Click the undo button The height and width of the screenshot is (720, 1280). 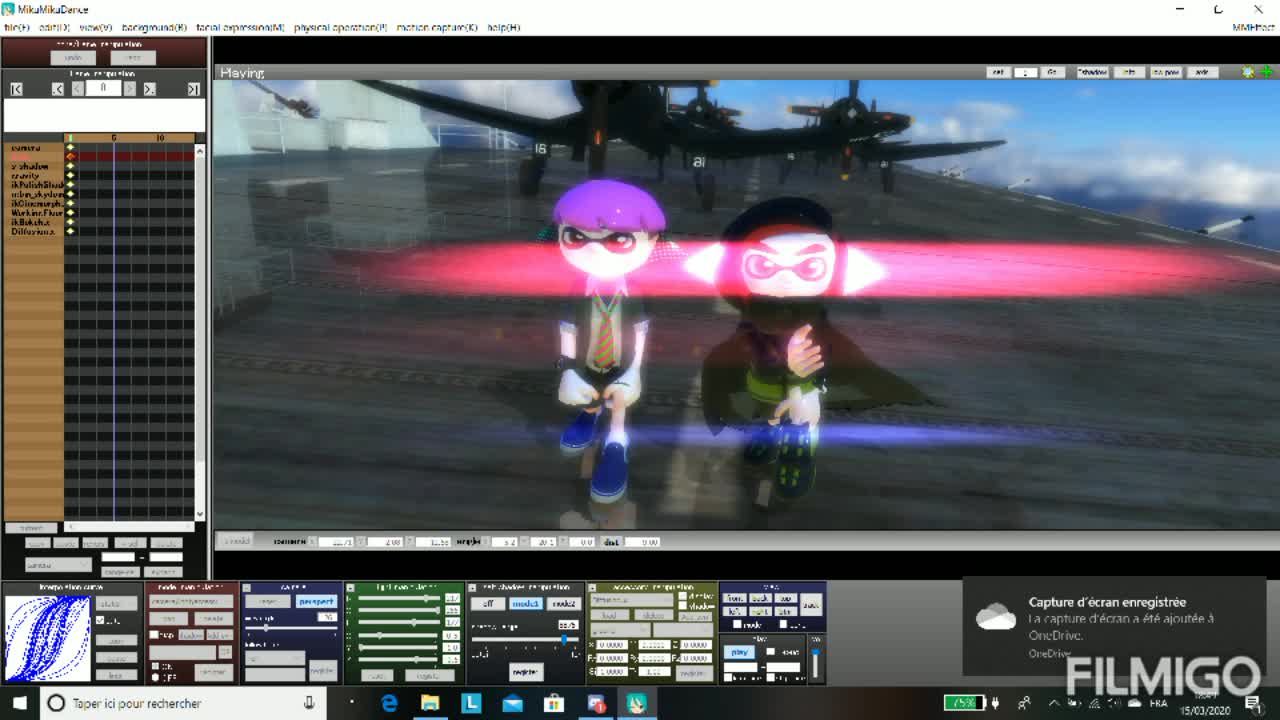coord(73,58)
